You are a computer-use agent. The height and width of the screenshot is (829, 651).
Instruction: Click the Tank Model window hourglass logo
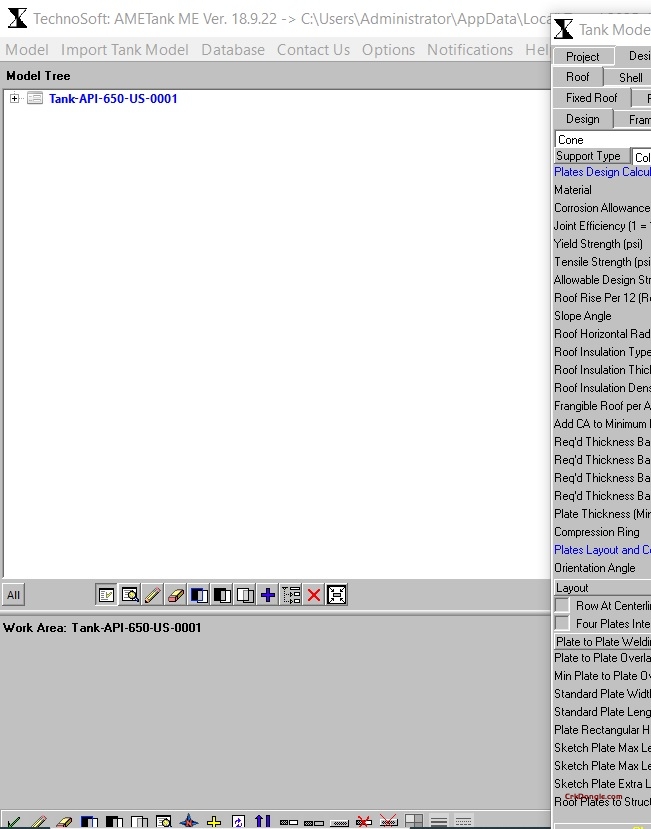point(563,29)
